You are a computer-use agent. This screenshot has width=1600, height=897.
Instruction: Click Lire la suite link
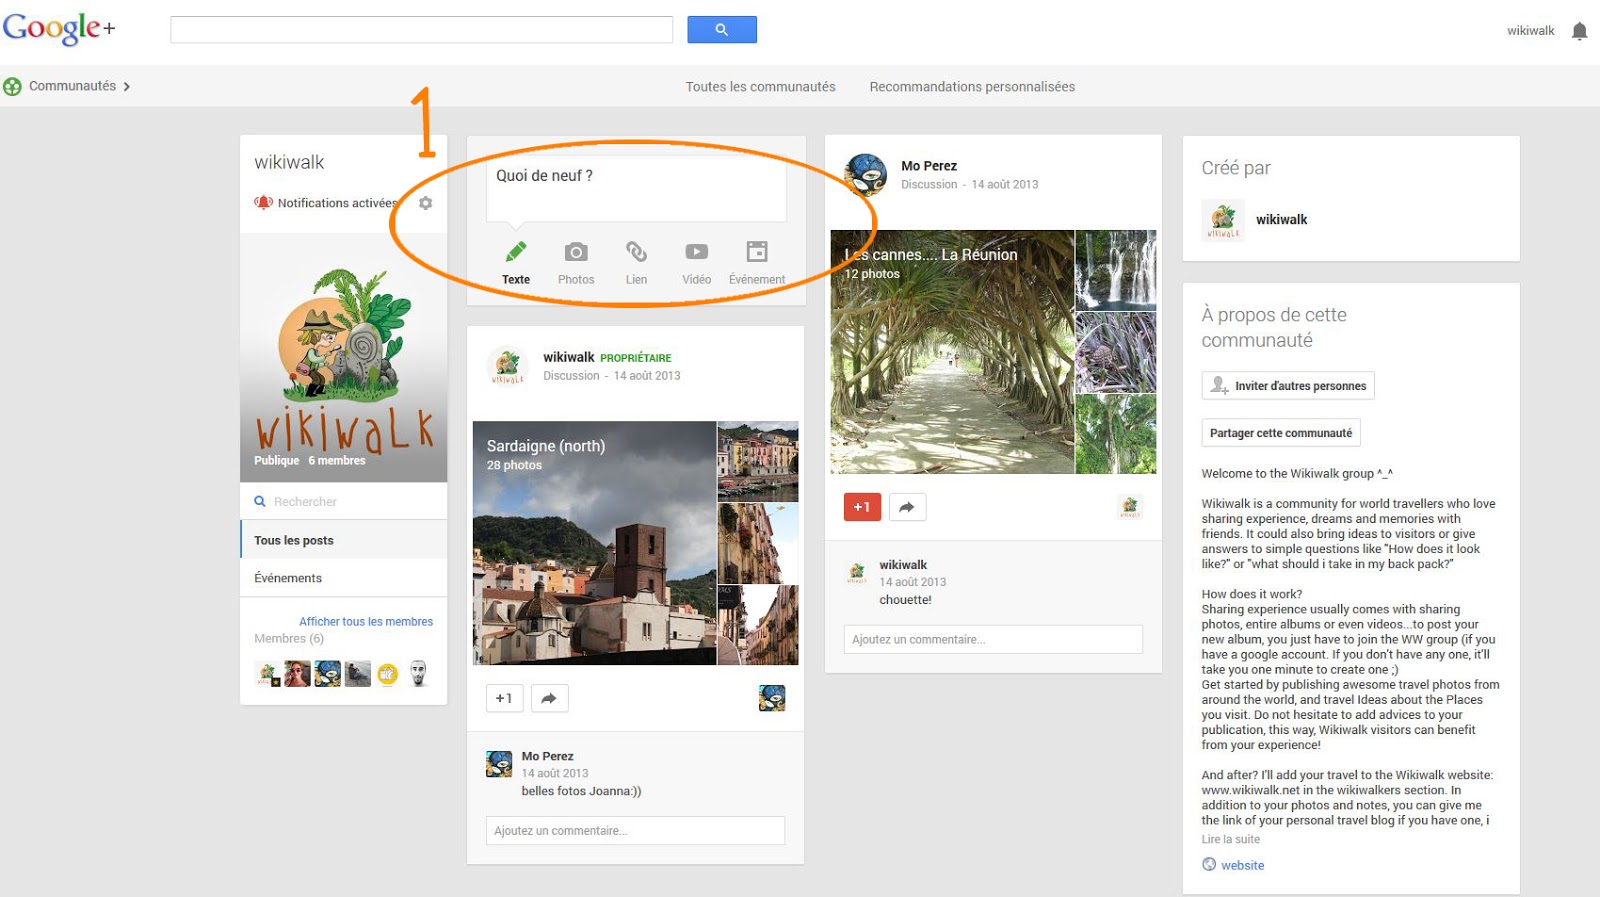(1231, 840)
